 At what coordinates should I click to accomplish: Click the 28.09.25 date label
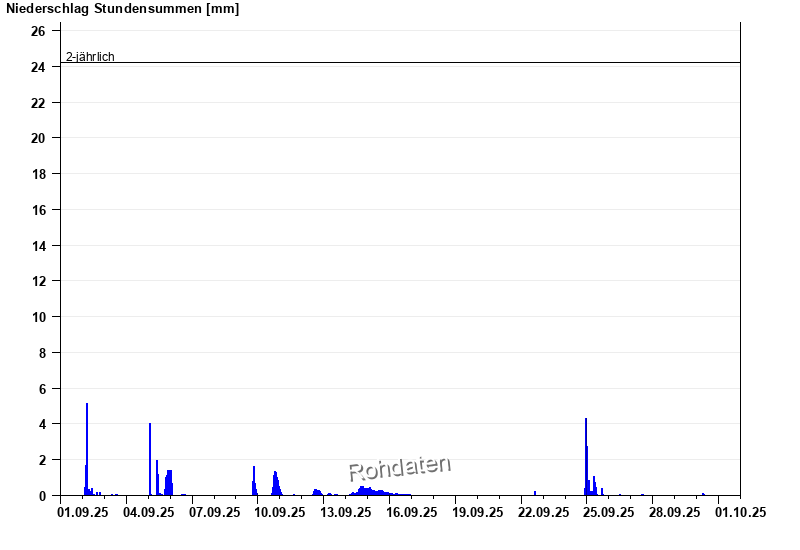coord(674,512)
